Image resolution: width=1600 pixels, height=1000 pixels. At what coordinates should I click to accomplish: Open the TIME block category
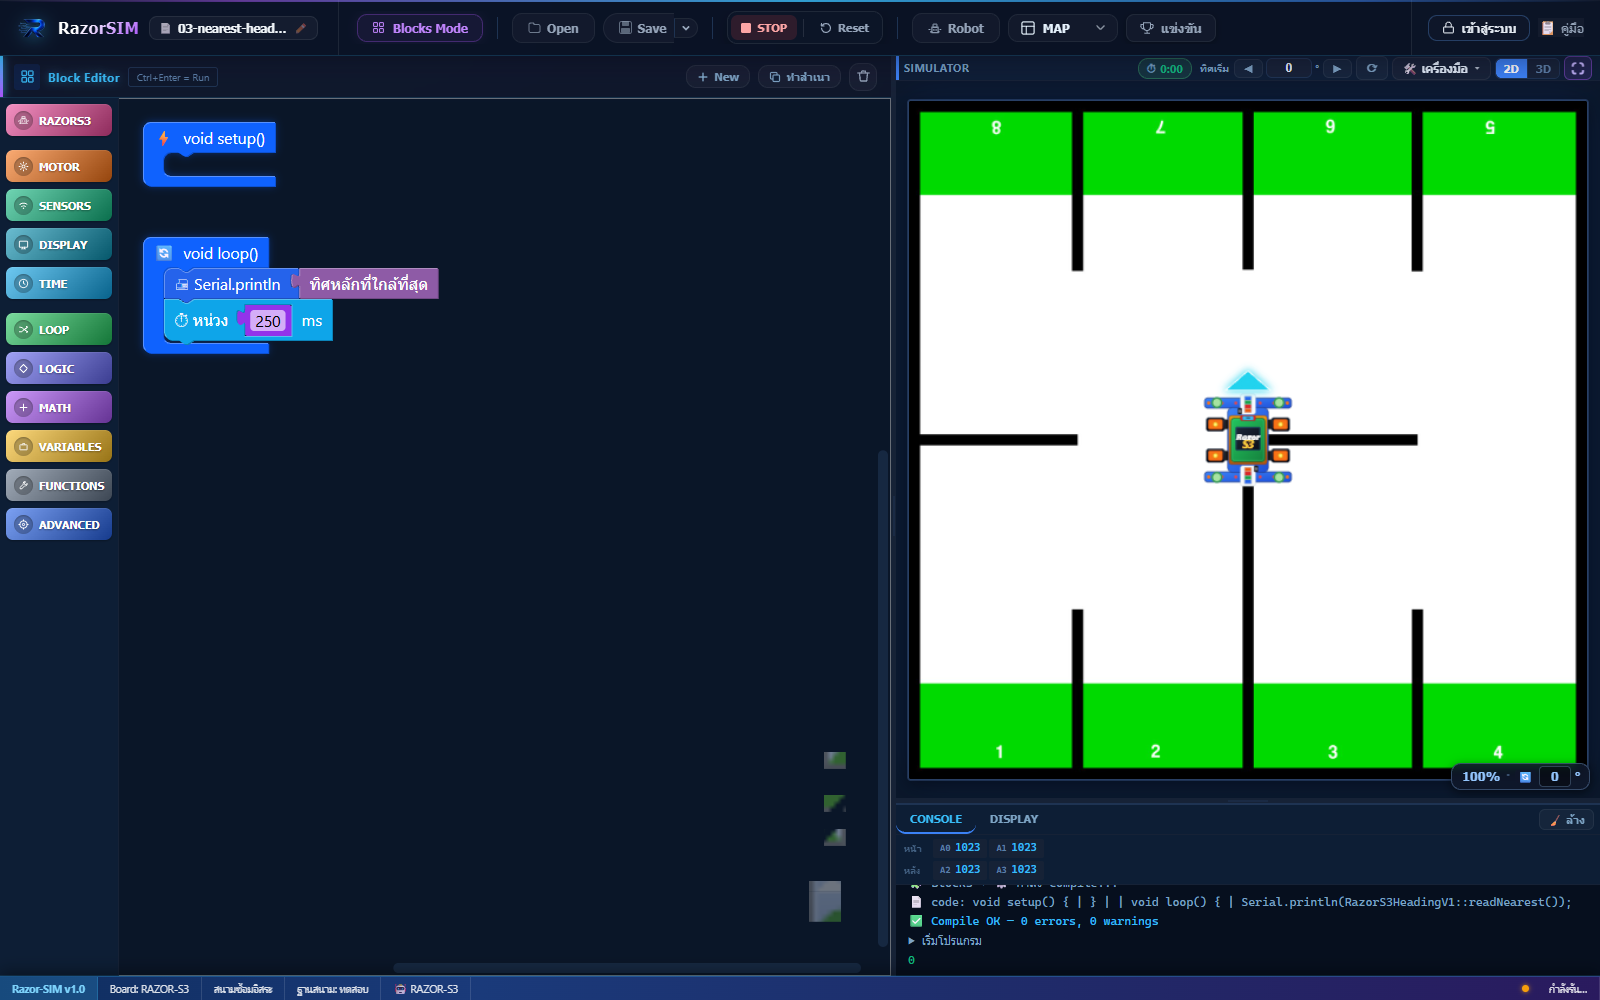coord(59,284)
